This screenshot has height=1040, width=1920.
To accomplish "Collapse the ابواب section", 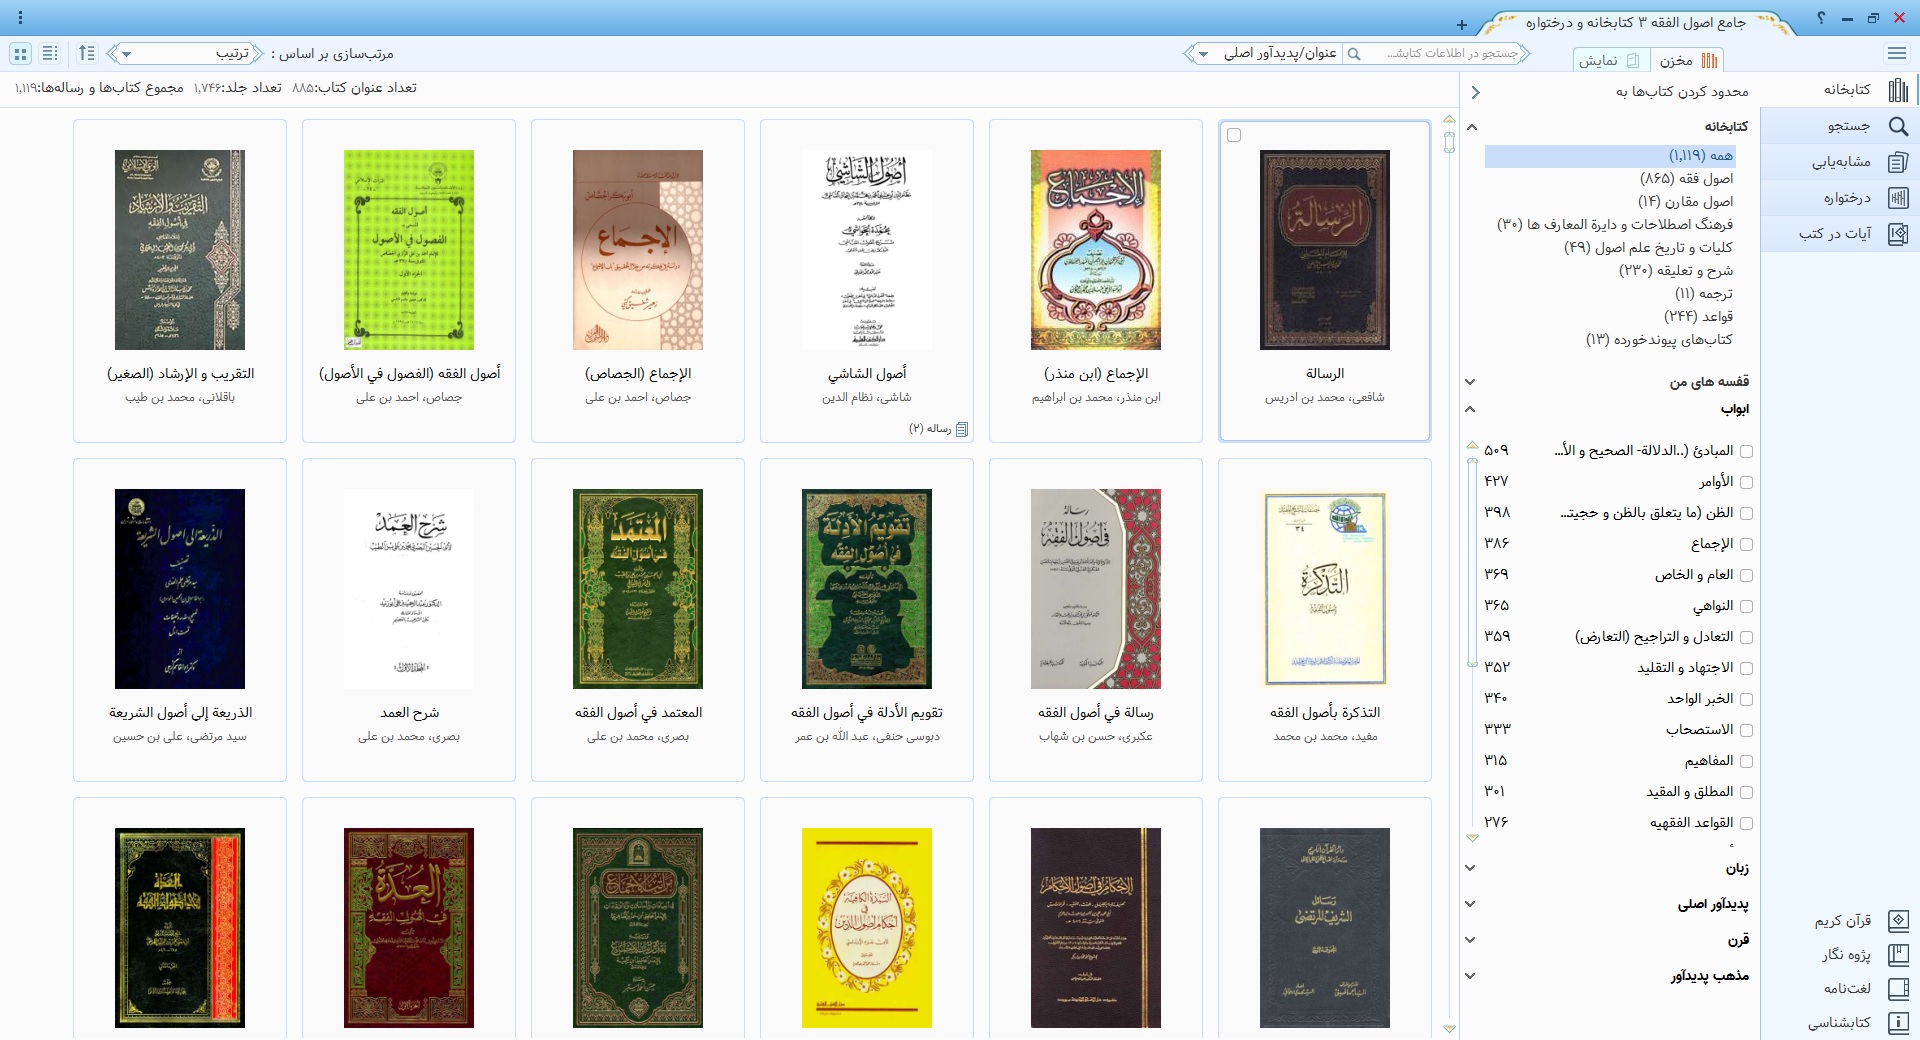I will (1471, 409).
